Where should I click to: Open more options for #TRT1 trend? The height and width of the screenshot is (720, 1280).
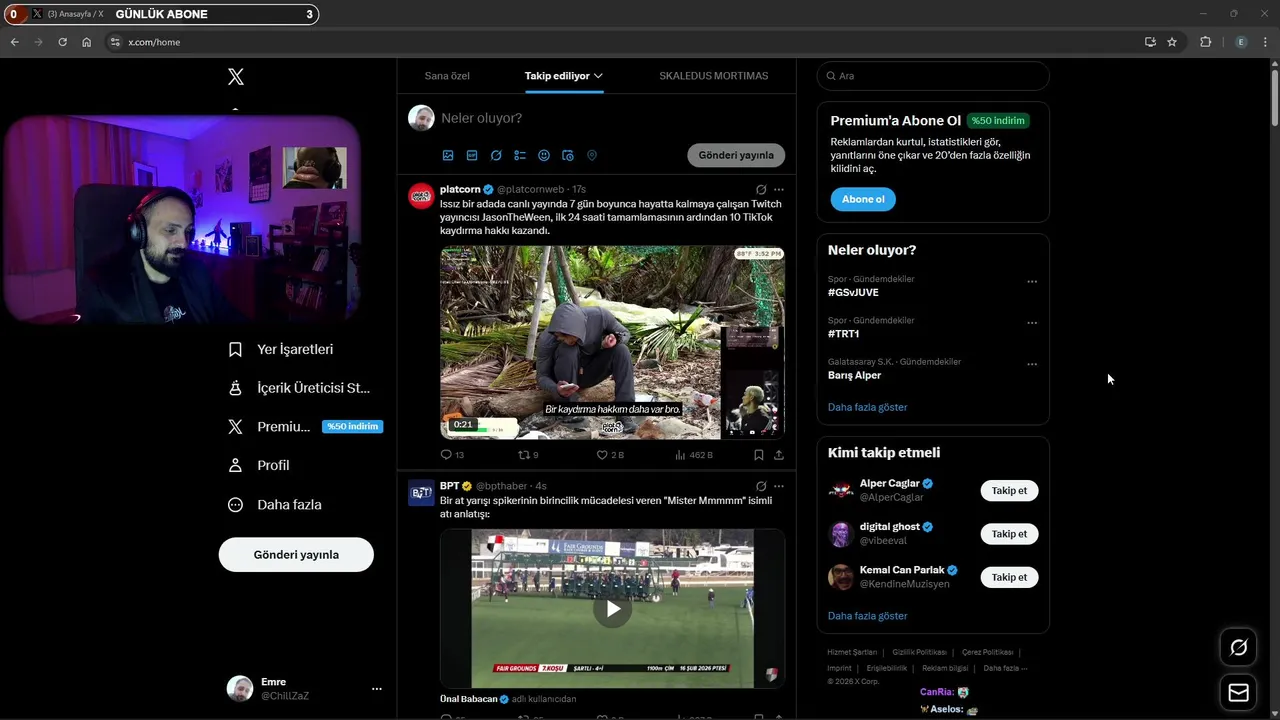coord(1032,323)
